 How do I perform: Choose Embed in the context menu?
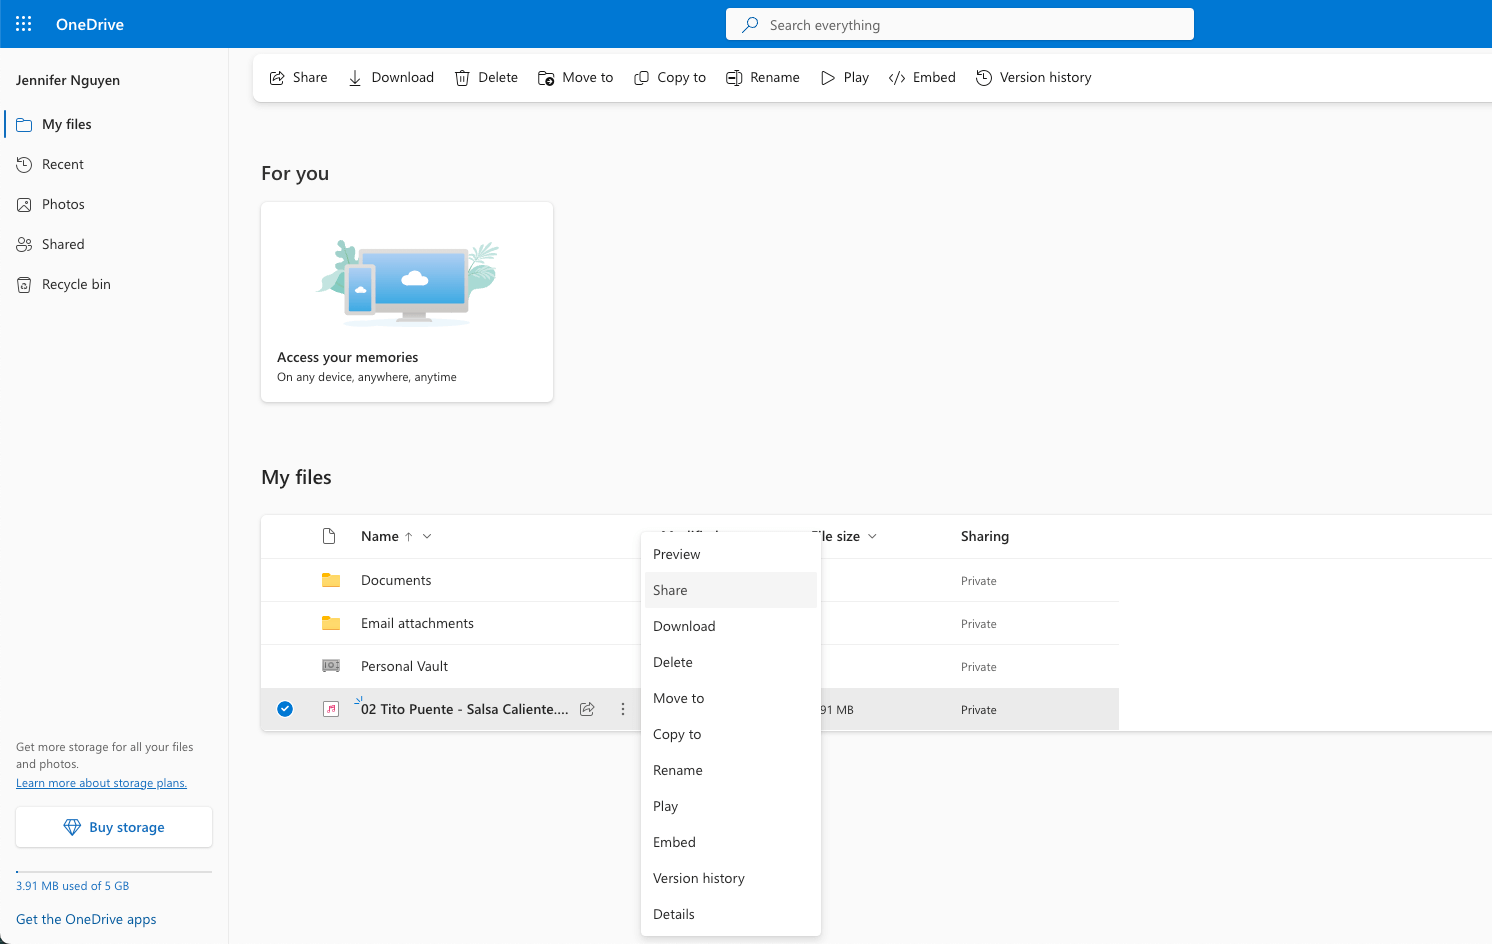pos(731,842)
